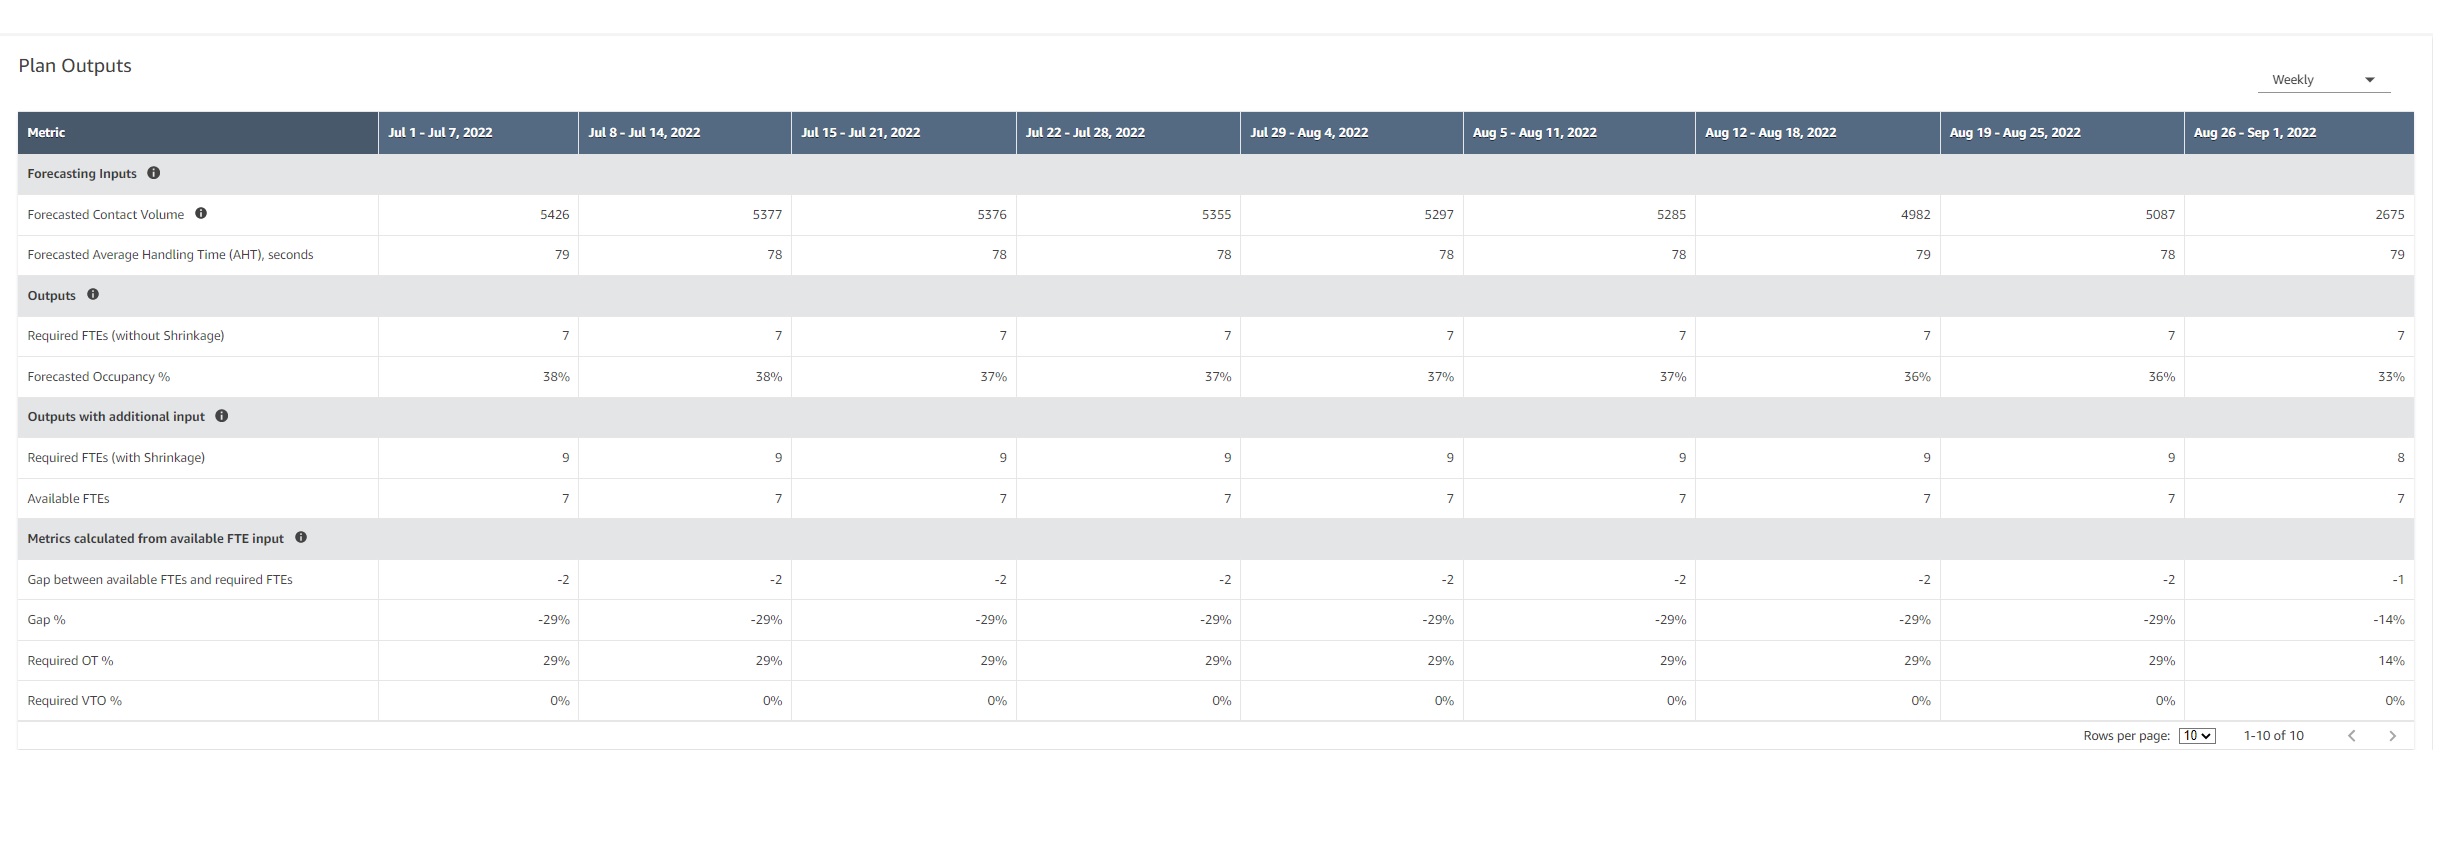Screen dimensions: 2447x864
Task: Select the Jul 1 - Jul 7, 2022 column header
Action: [439, 131]
